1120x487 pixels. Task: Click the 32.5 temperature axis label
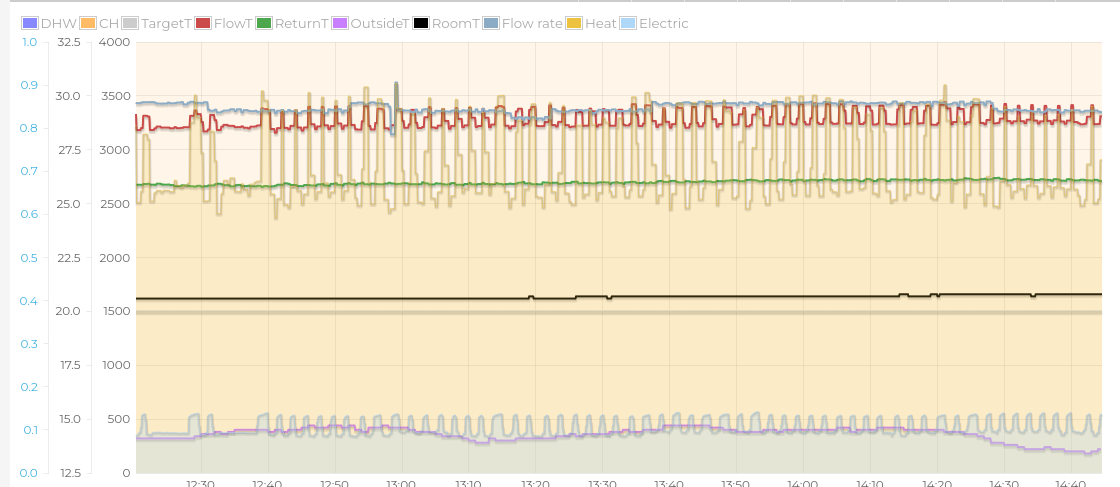[x=68, y=42]
